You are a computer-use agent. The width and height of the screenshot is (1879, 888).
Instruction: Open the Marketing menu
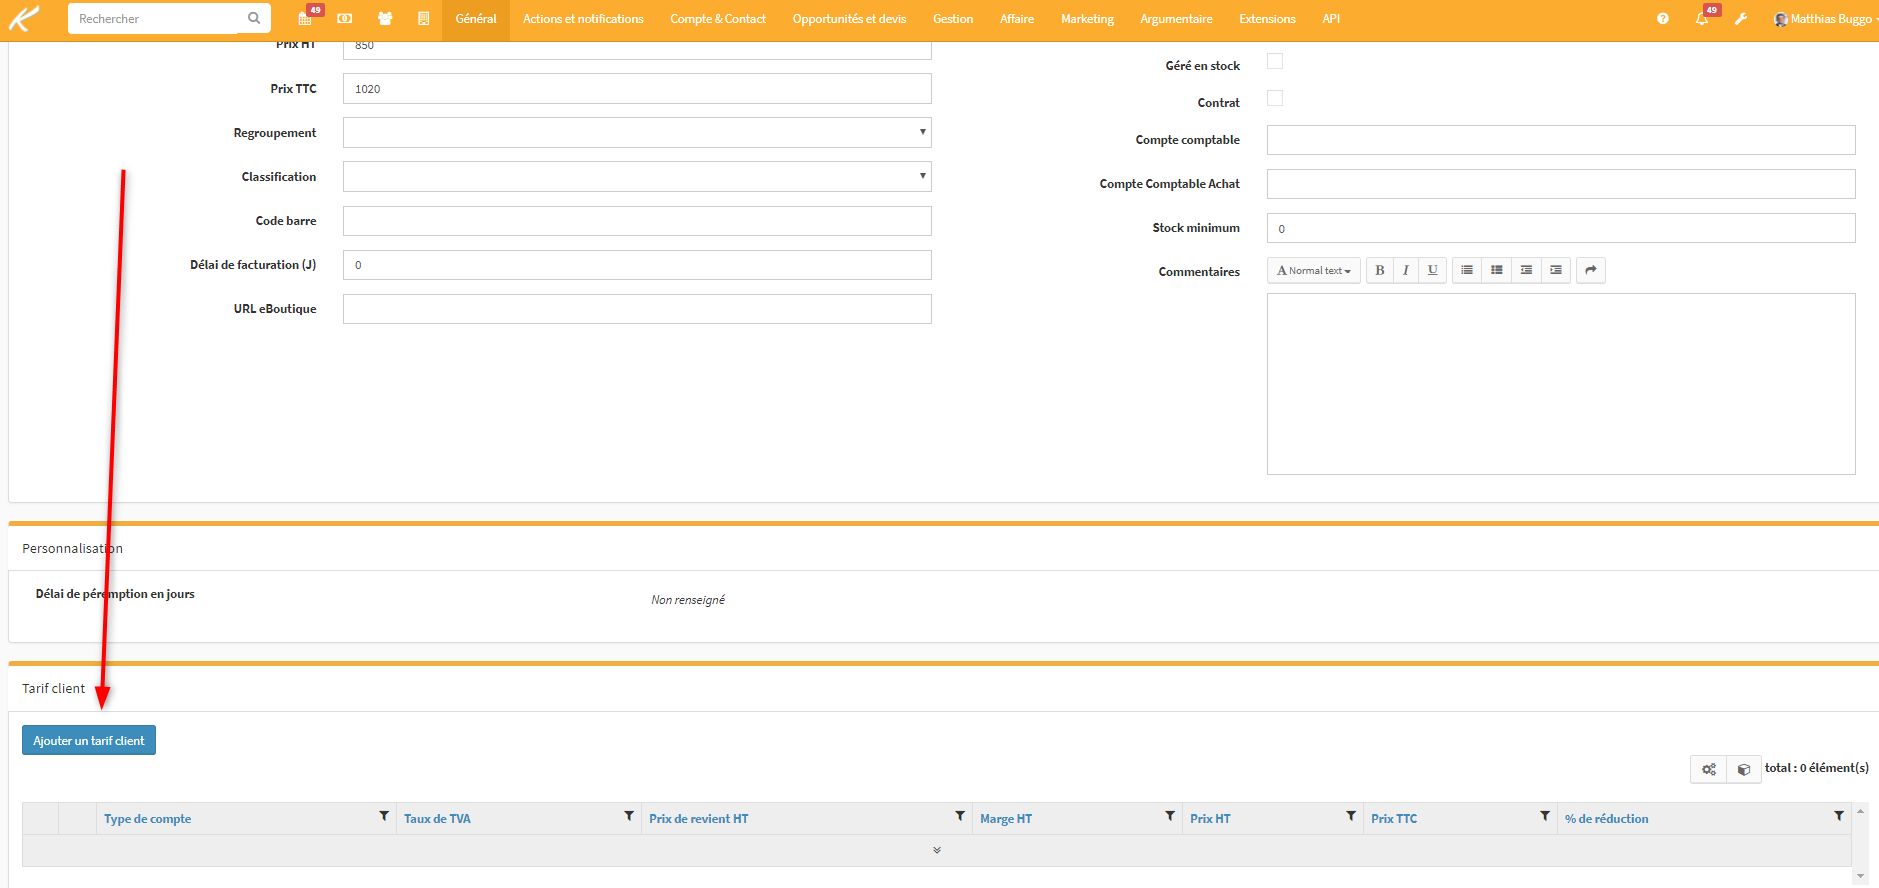click(x=1087, y=19)
